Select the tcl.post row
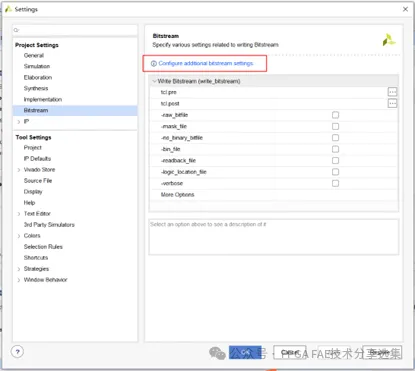This screenshot has height=371, width=415. (x=273, y=103)
